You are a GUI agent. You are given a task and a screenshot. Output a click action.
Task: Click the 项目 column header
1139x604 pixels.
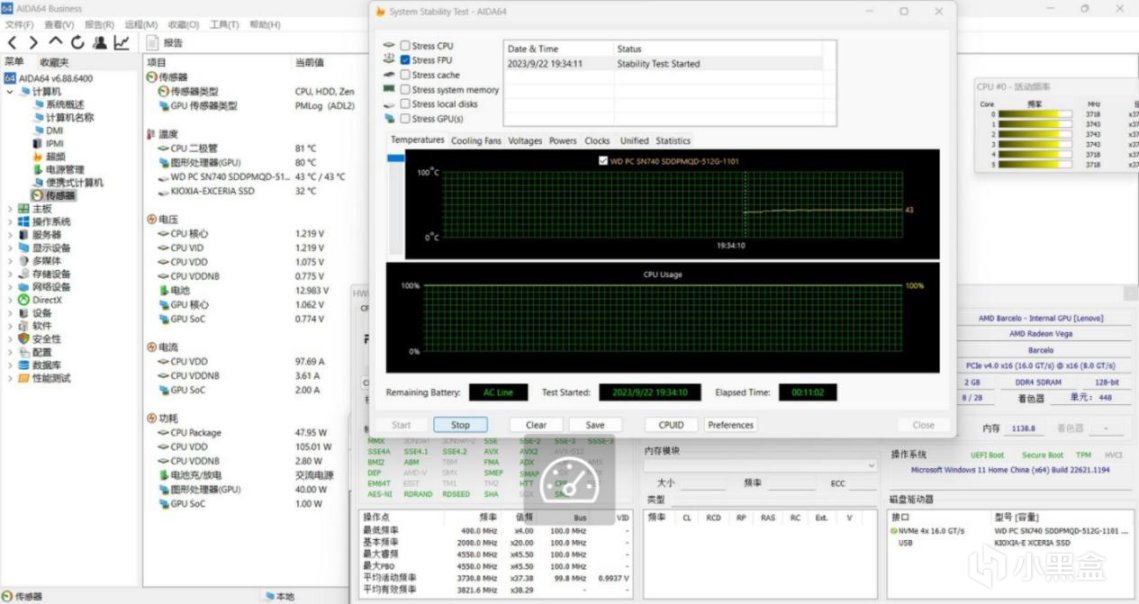tap(156, 63)
